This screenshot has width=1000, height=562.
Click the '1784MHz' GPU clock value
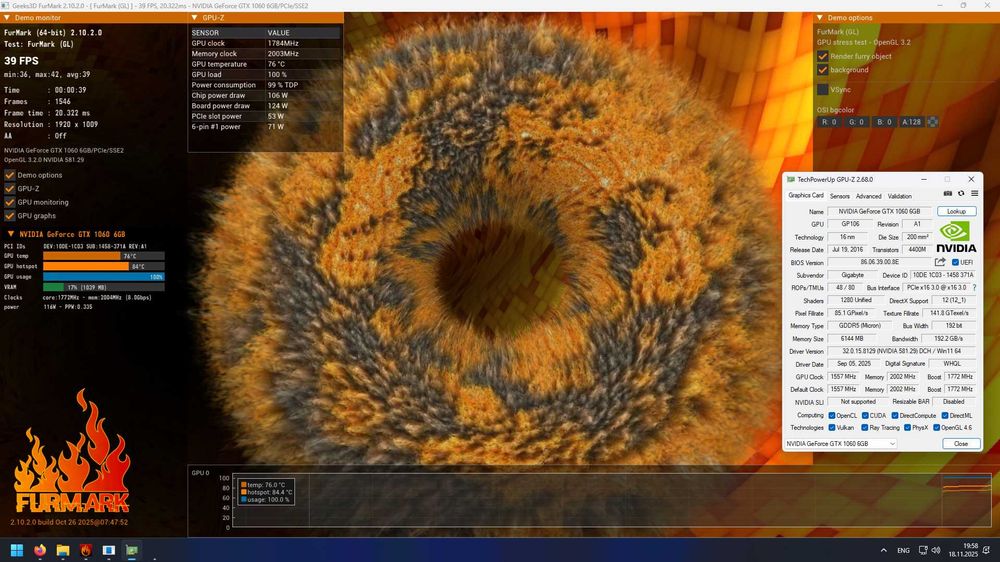(283, 43)
